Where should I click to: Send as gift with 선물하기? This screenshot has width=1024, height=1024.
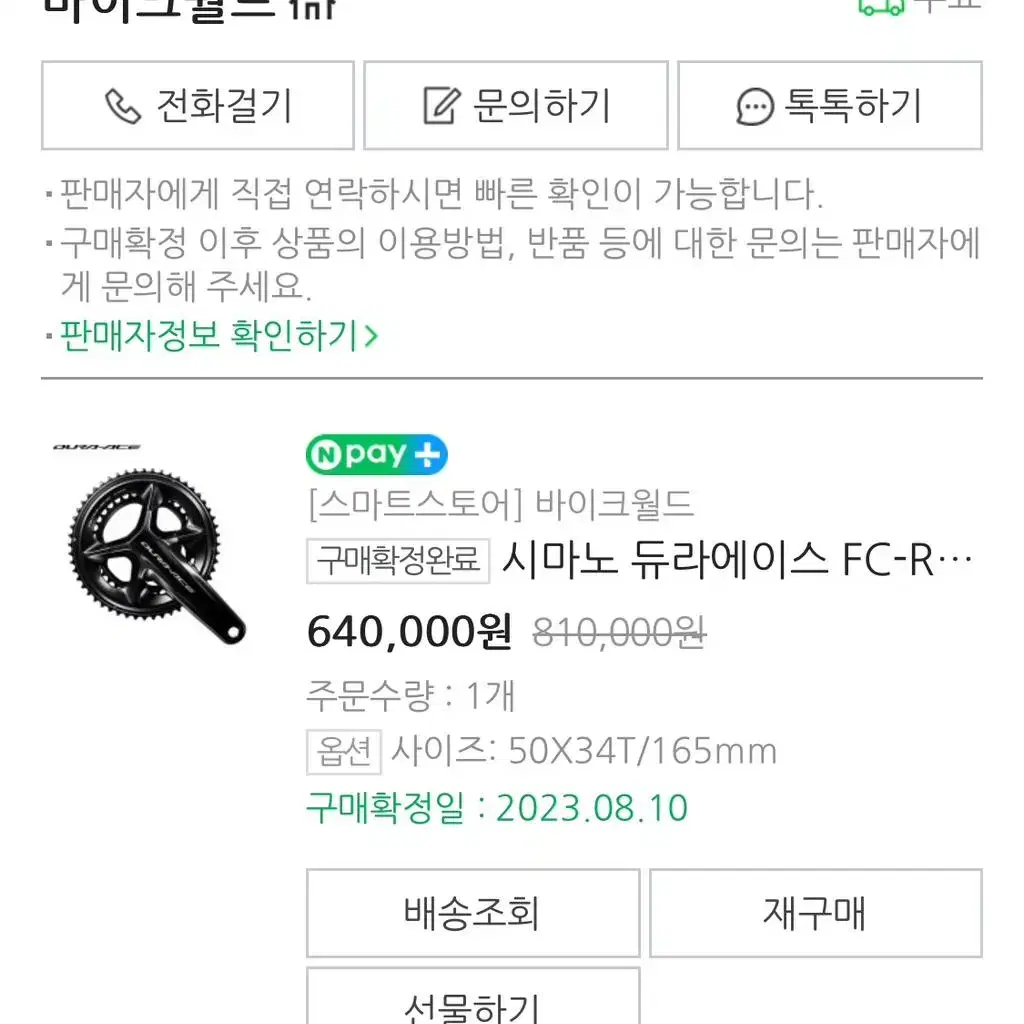point(473,996)
